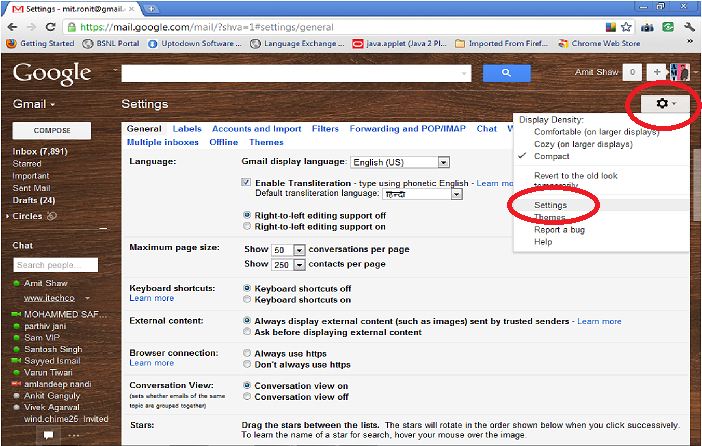Viewport: 702px width, 446px height.
Task: Switch to the Themes settings tab
Action: pyautogui.click(x=266, y=142)
